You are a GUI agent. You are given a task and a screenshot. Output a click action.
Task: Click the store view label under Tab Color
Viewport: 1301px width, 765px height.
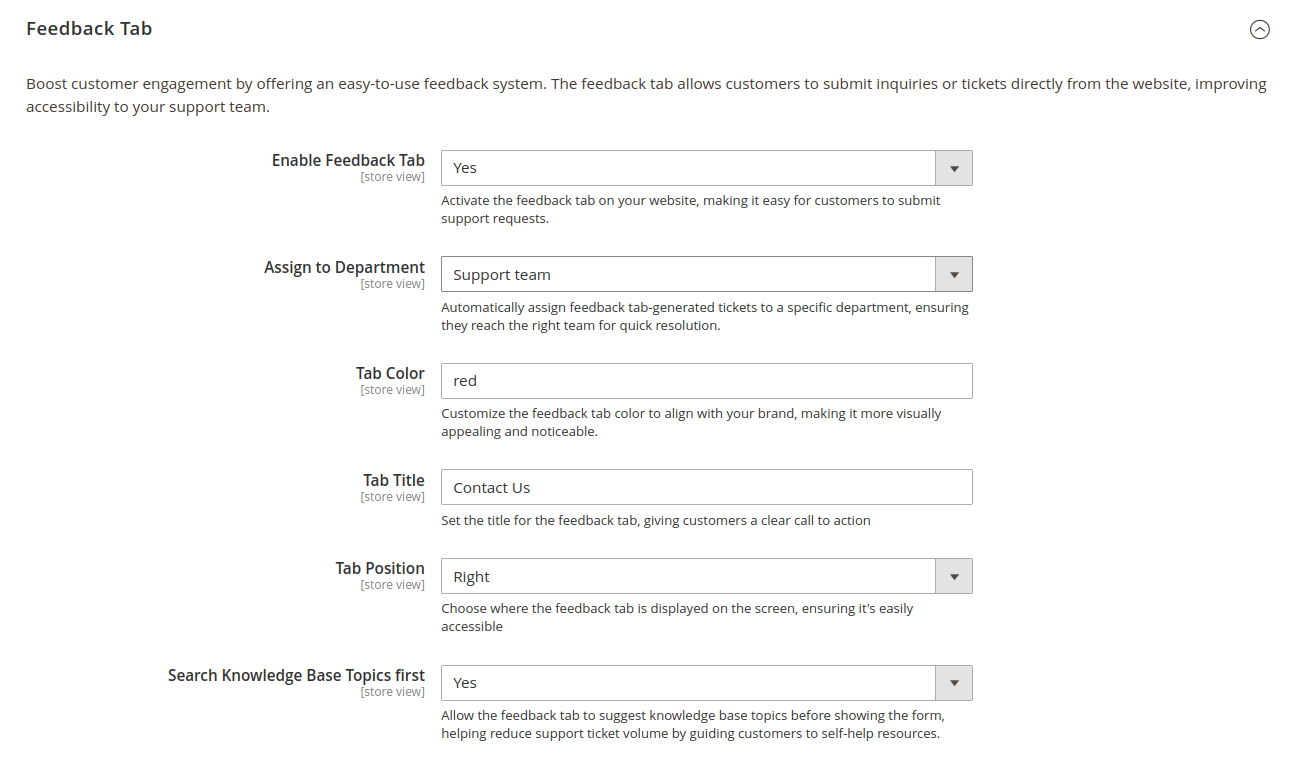click(392, 389)
